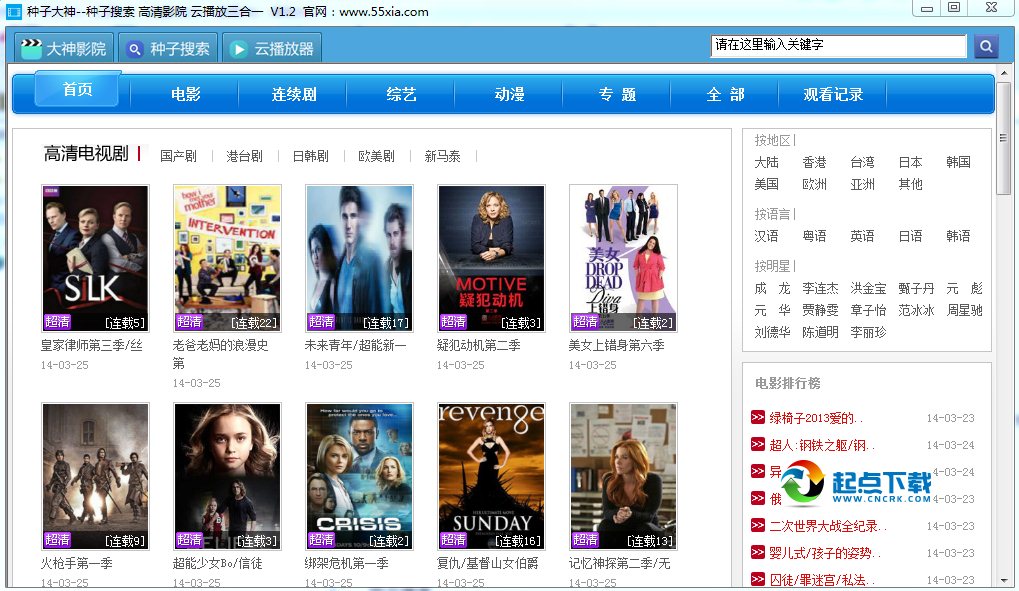This screenshot has width=1019, height=591.
Task: Filter by star 周星驰
Action: (x=964, y=310)
